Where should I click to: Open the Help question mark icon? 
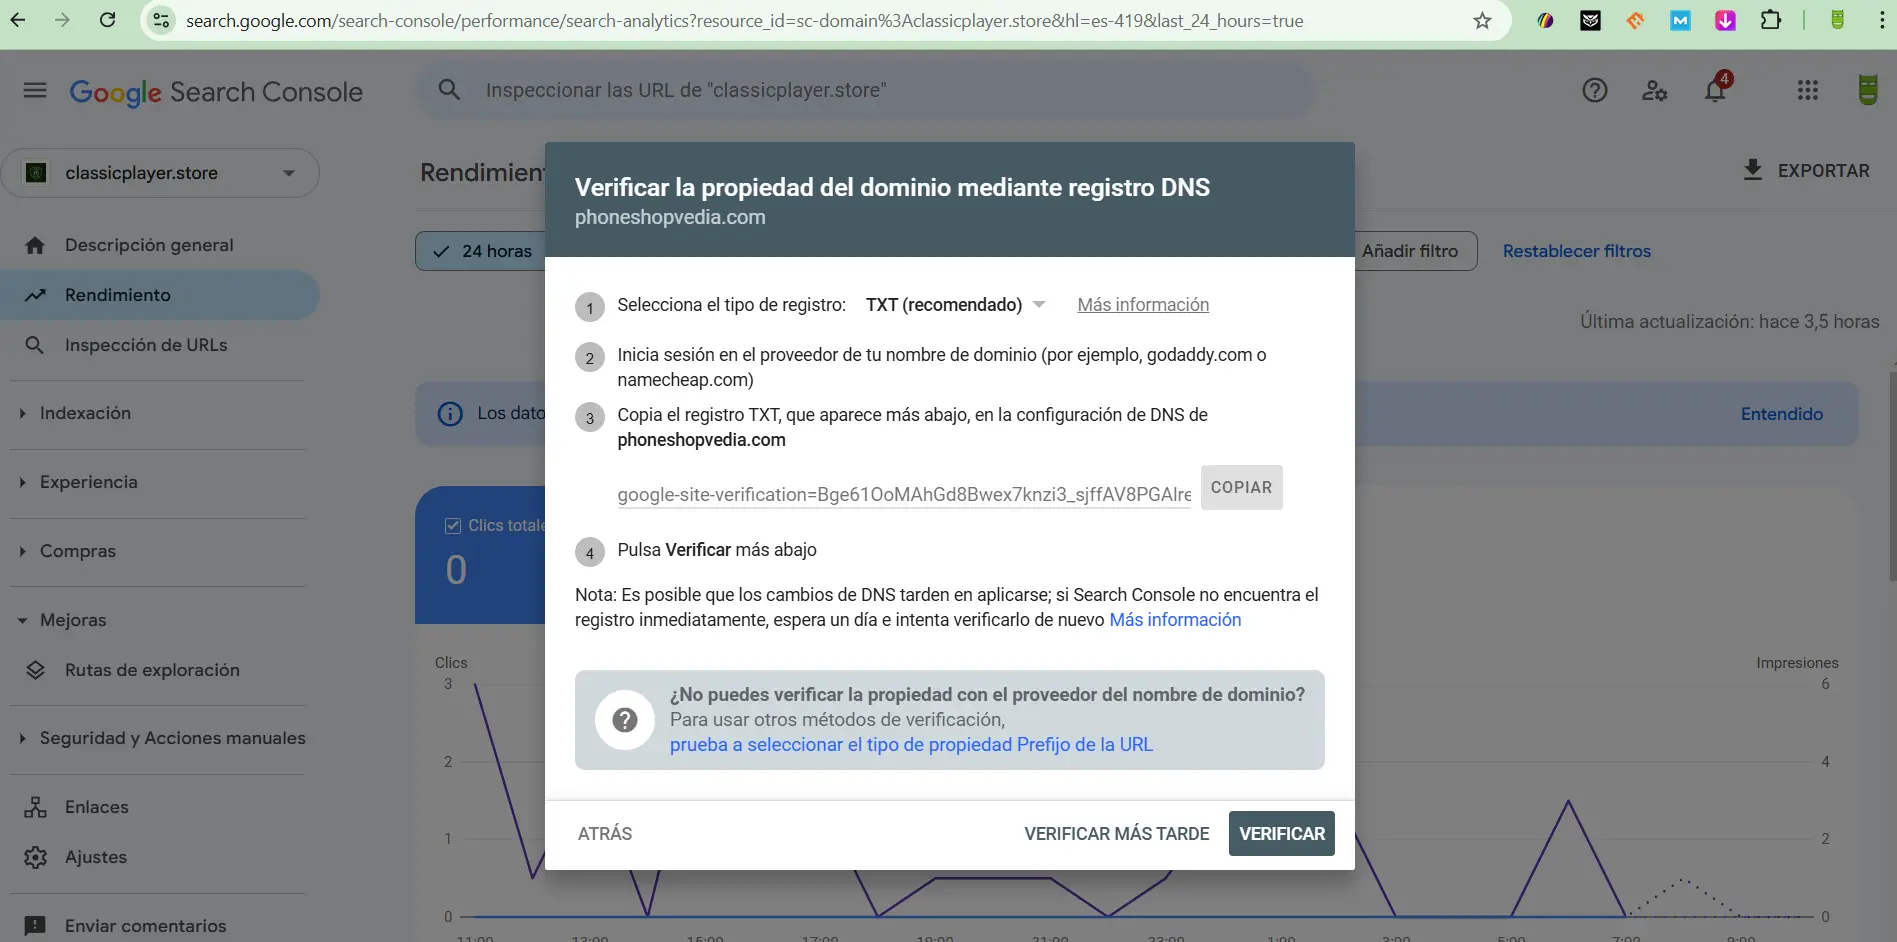[1595, 91]
